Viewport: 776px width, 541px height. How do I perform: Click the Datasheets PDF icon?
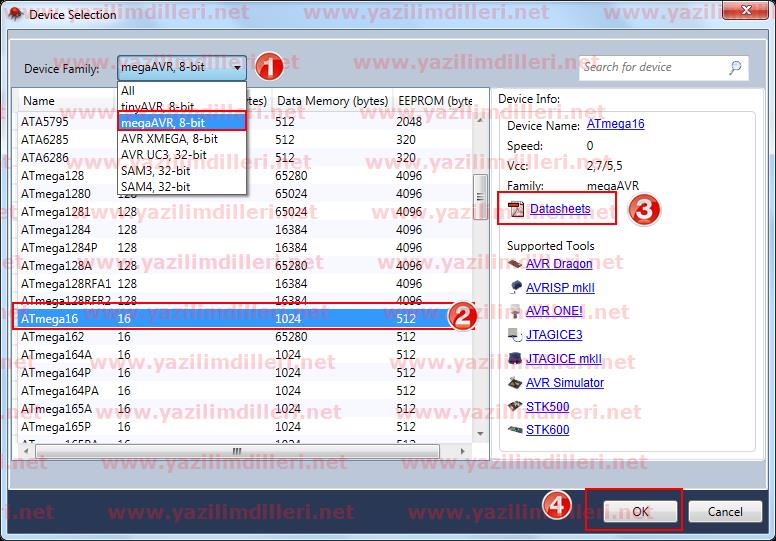516,209
